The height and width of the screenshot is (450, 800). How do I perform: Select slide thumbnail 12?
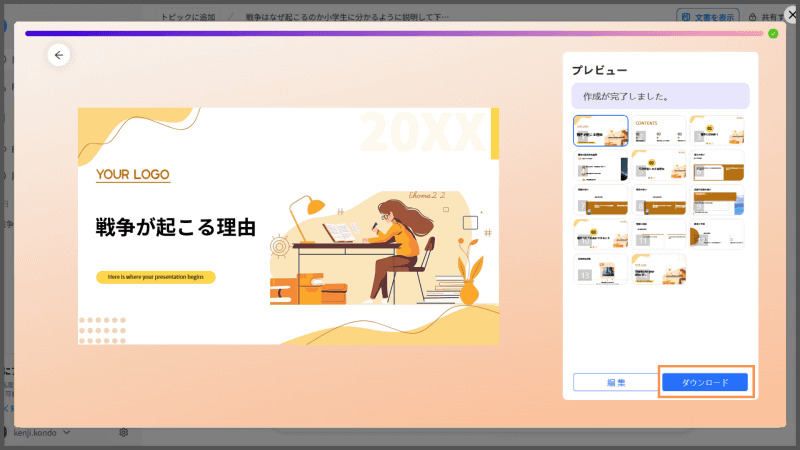tap(717, 235)
